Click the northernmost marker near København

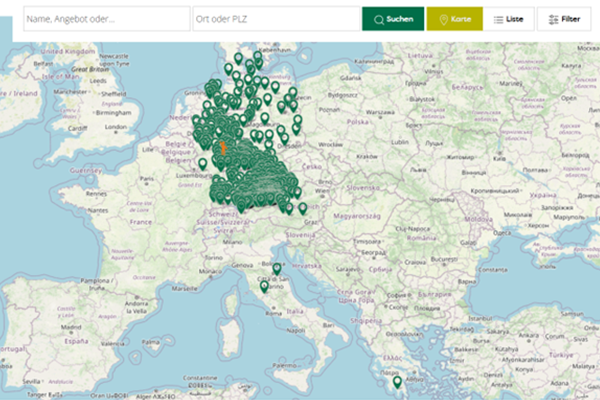coord(258,57)
